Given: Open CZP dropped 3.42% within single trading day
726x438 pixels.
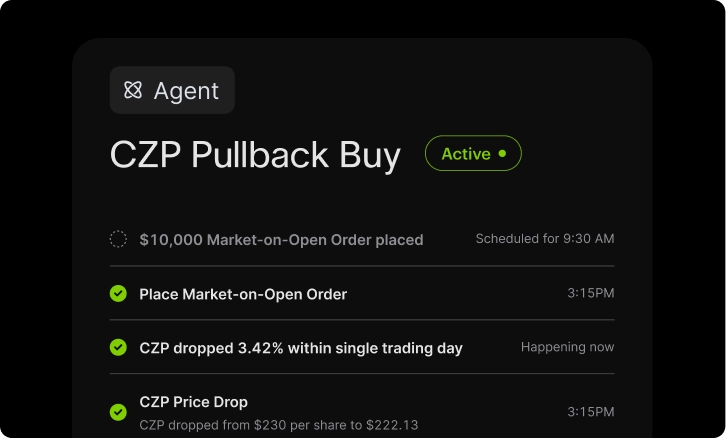Looking at the screenshot, I should [x=301, y=348].
